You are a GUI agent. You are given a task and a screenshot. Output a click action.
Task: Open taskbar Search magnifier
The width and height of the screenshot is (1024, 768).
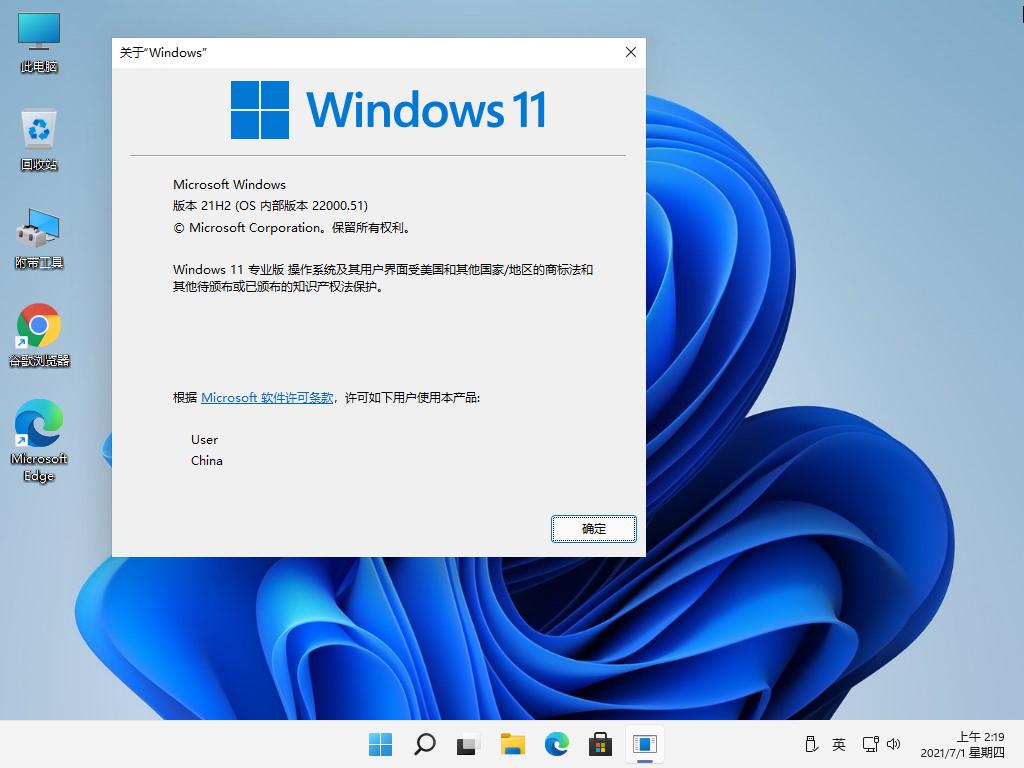(424, 744)
